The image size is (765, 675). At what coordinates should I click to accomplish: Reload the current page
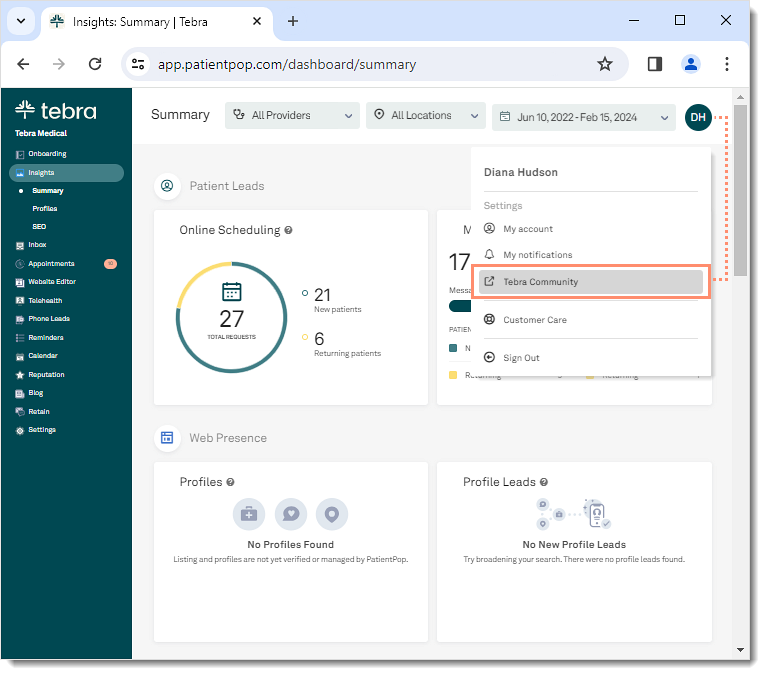95,64
